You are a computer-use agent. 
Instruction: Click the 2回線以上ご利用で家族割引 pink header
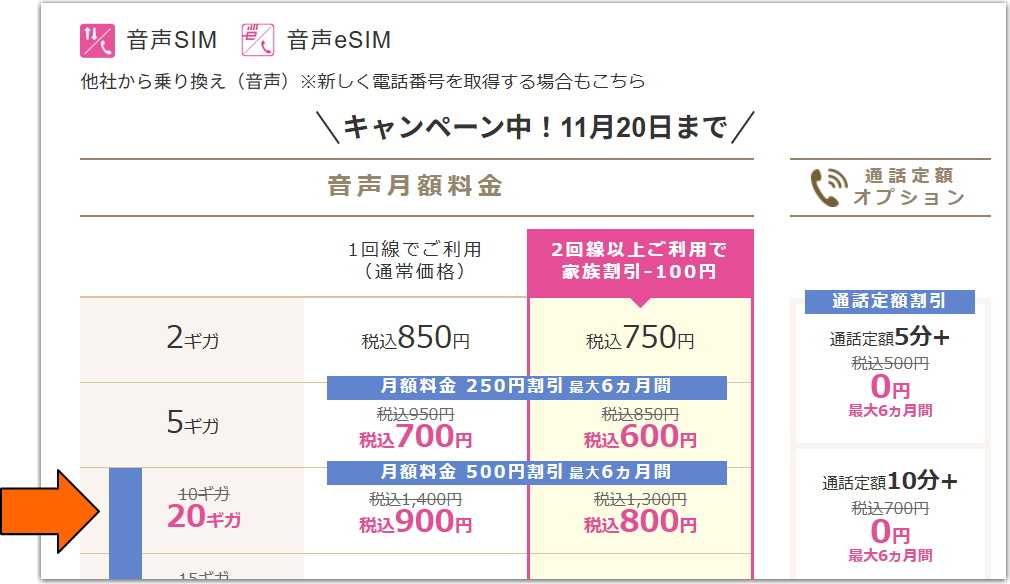(640, 261)
